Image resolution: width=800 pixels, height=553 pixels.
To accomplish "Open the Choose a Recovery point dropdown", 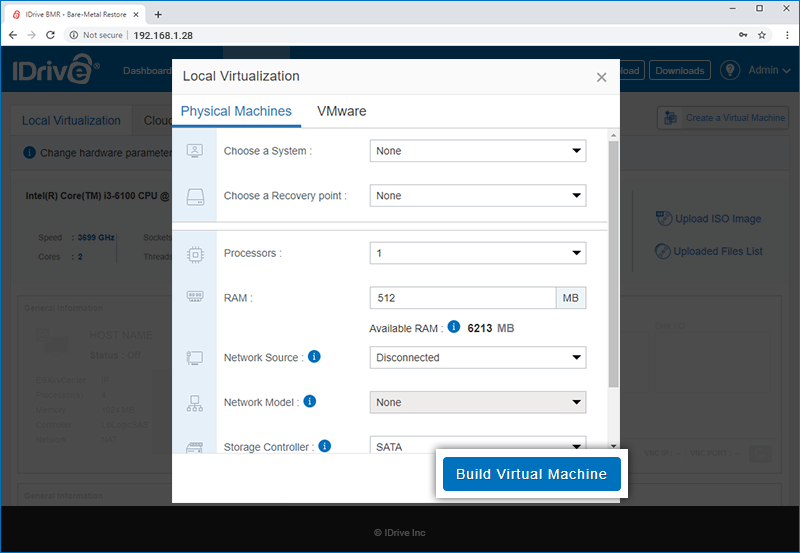I will (x=478, y=196).
